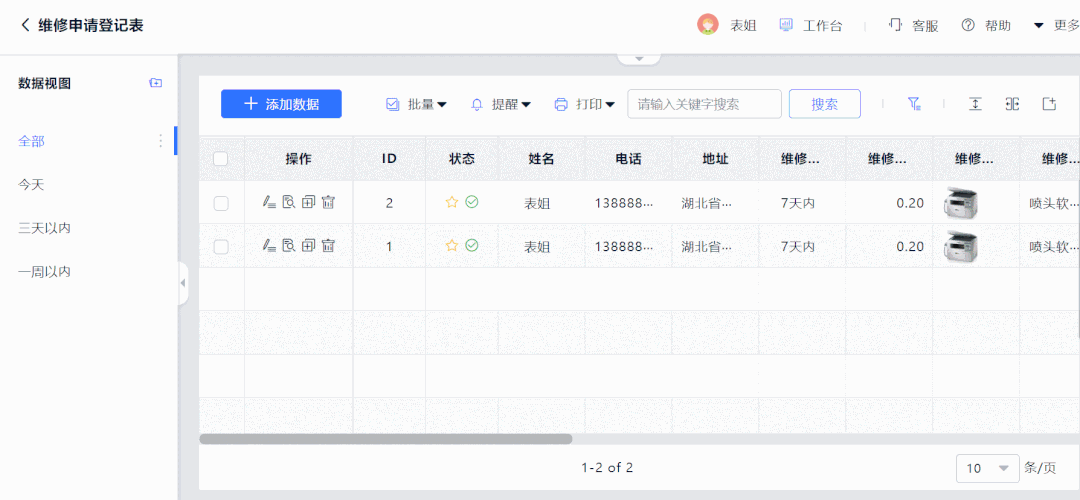
Task: Add new data view folder icon
Action: [x=155, y=83]
